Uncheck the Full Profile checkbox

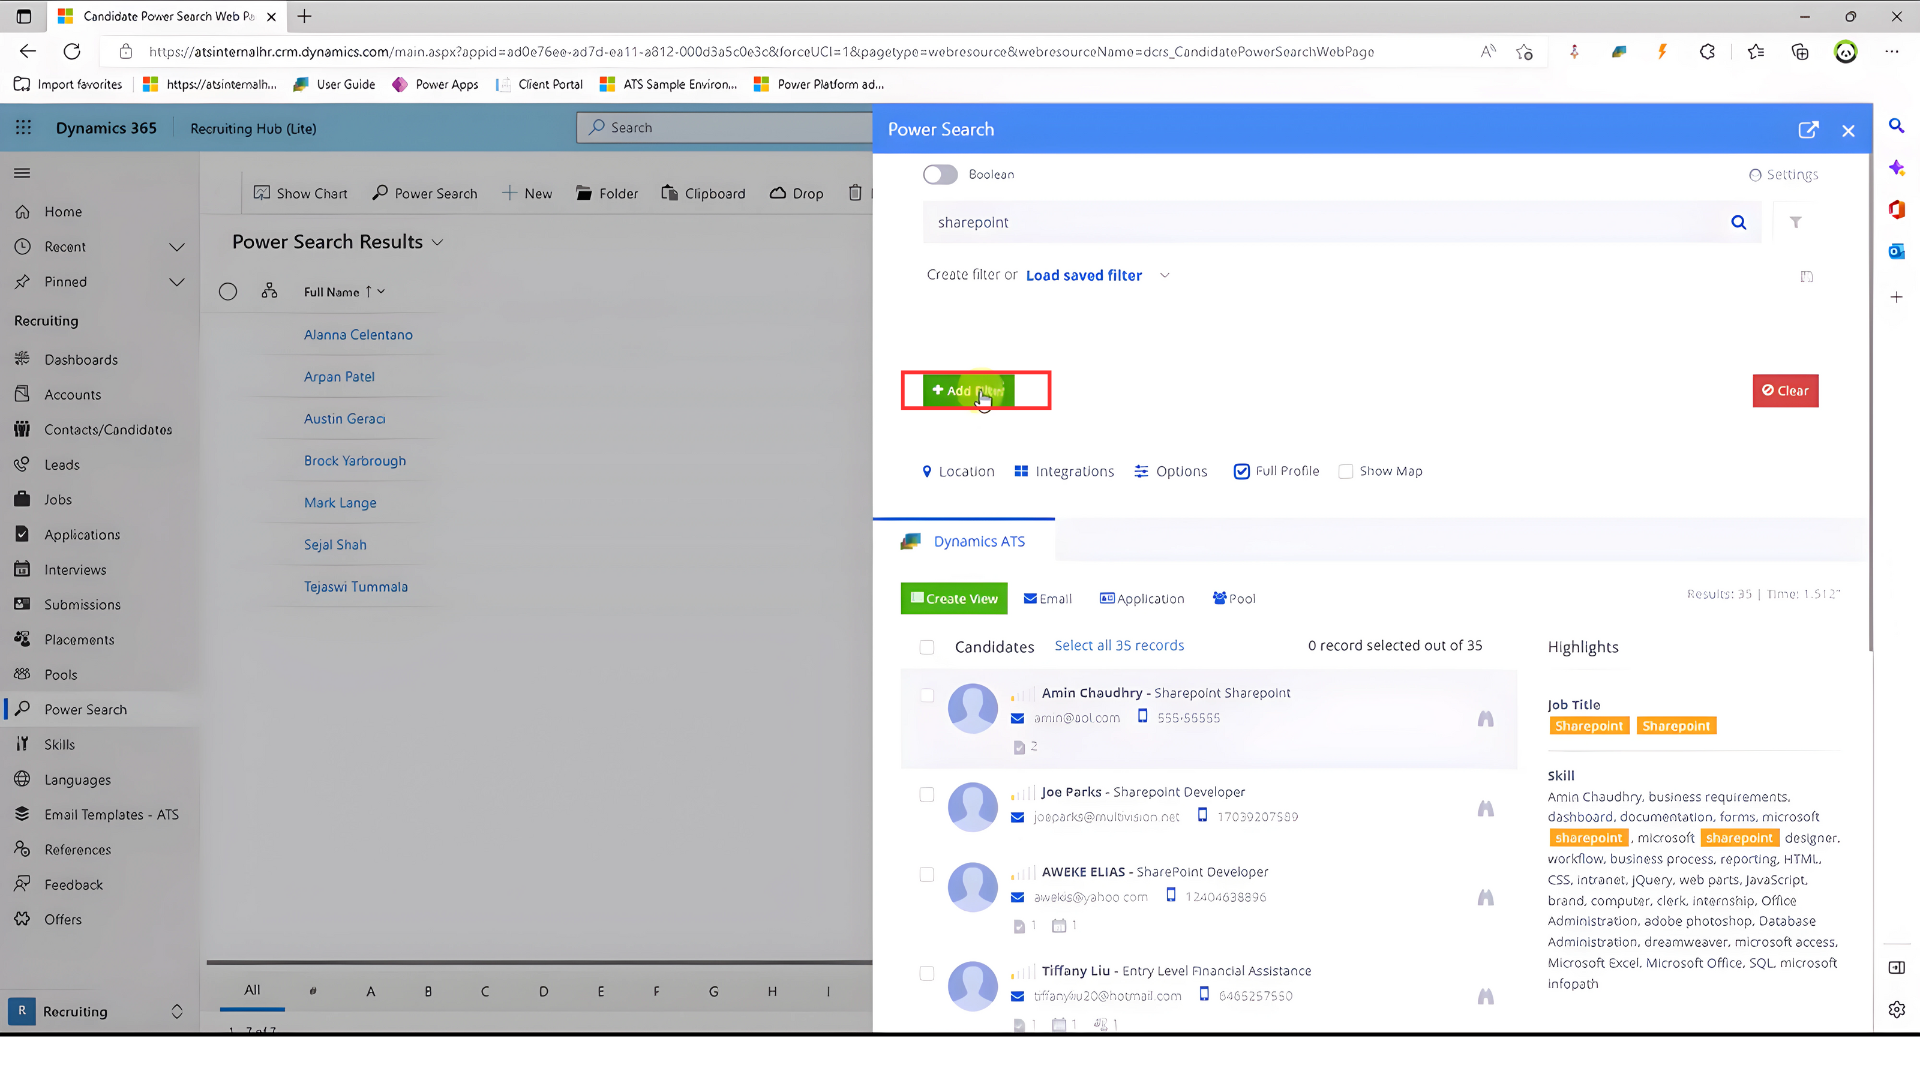1241,471
